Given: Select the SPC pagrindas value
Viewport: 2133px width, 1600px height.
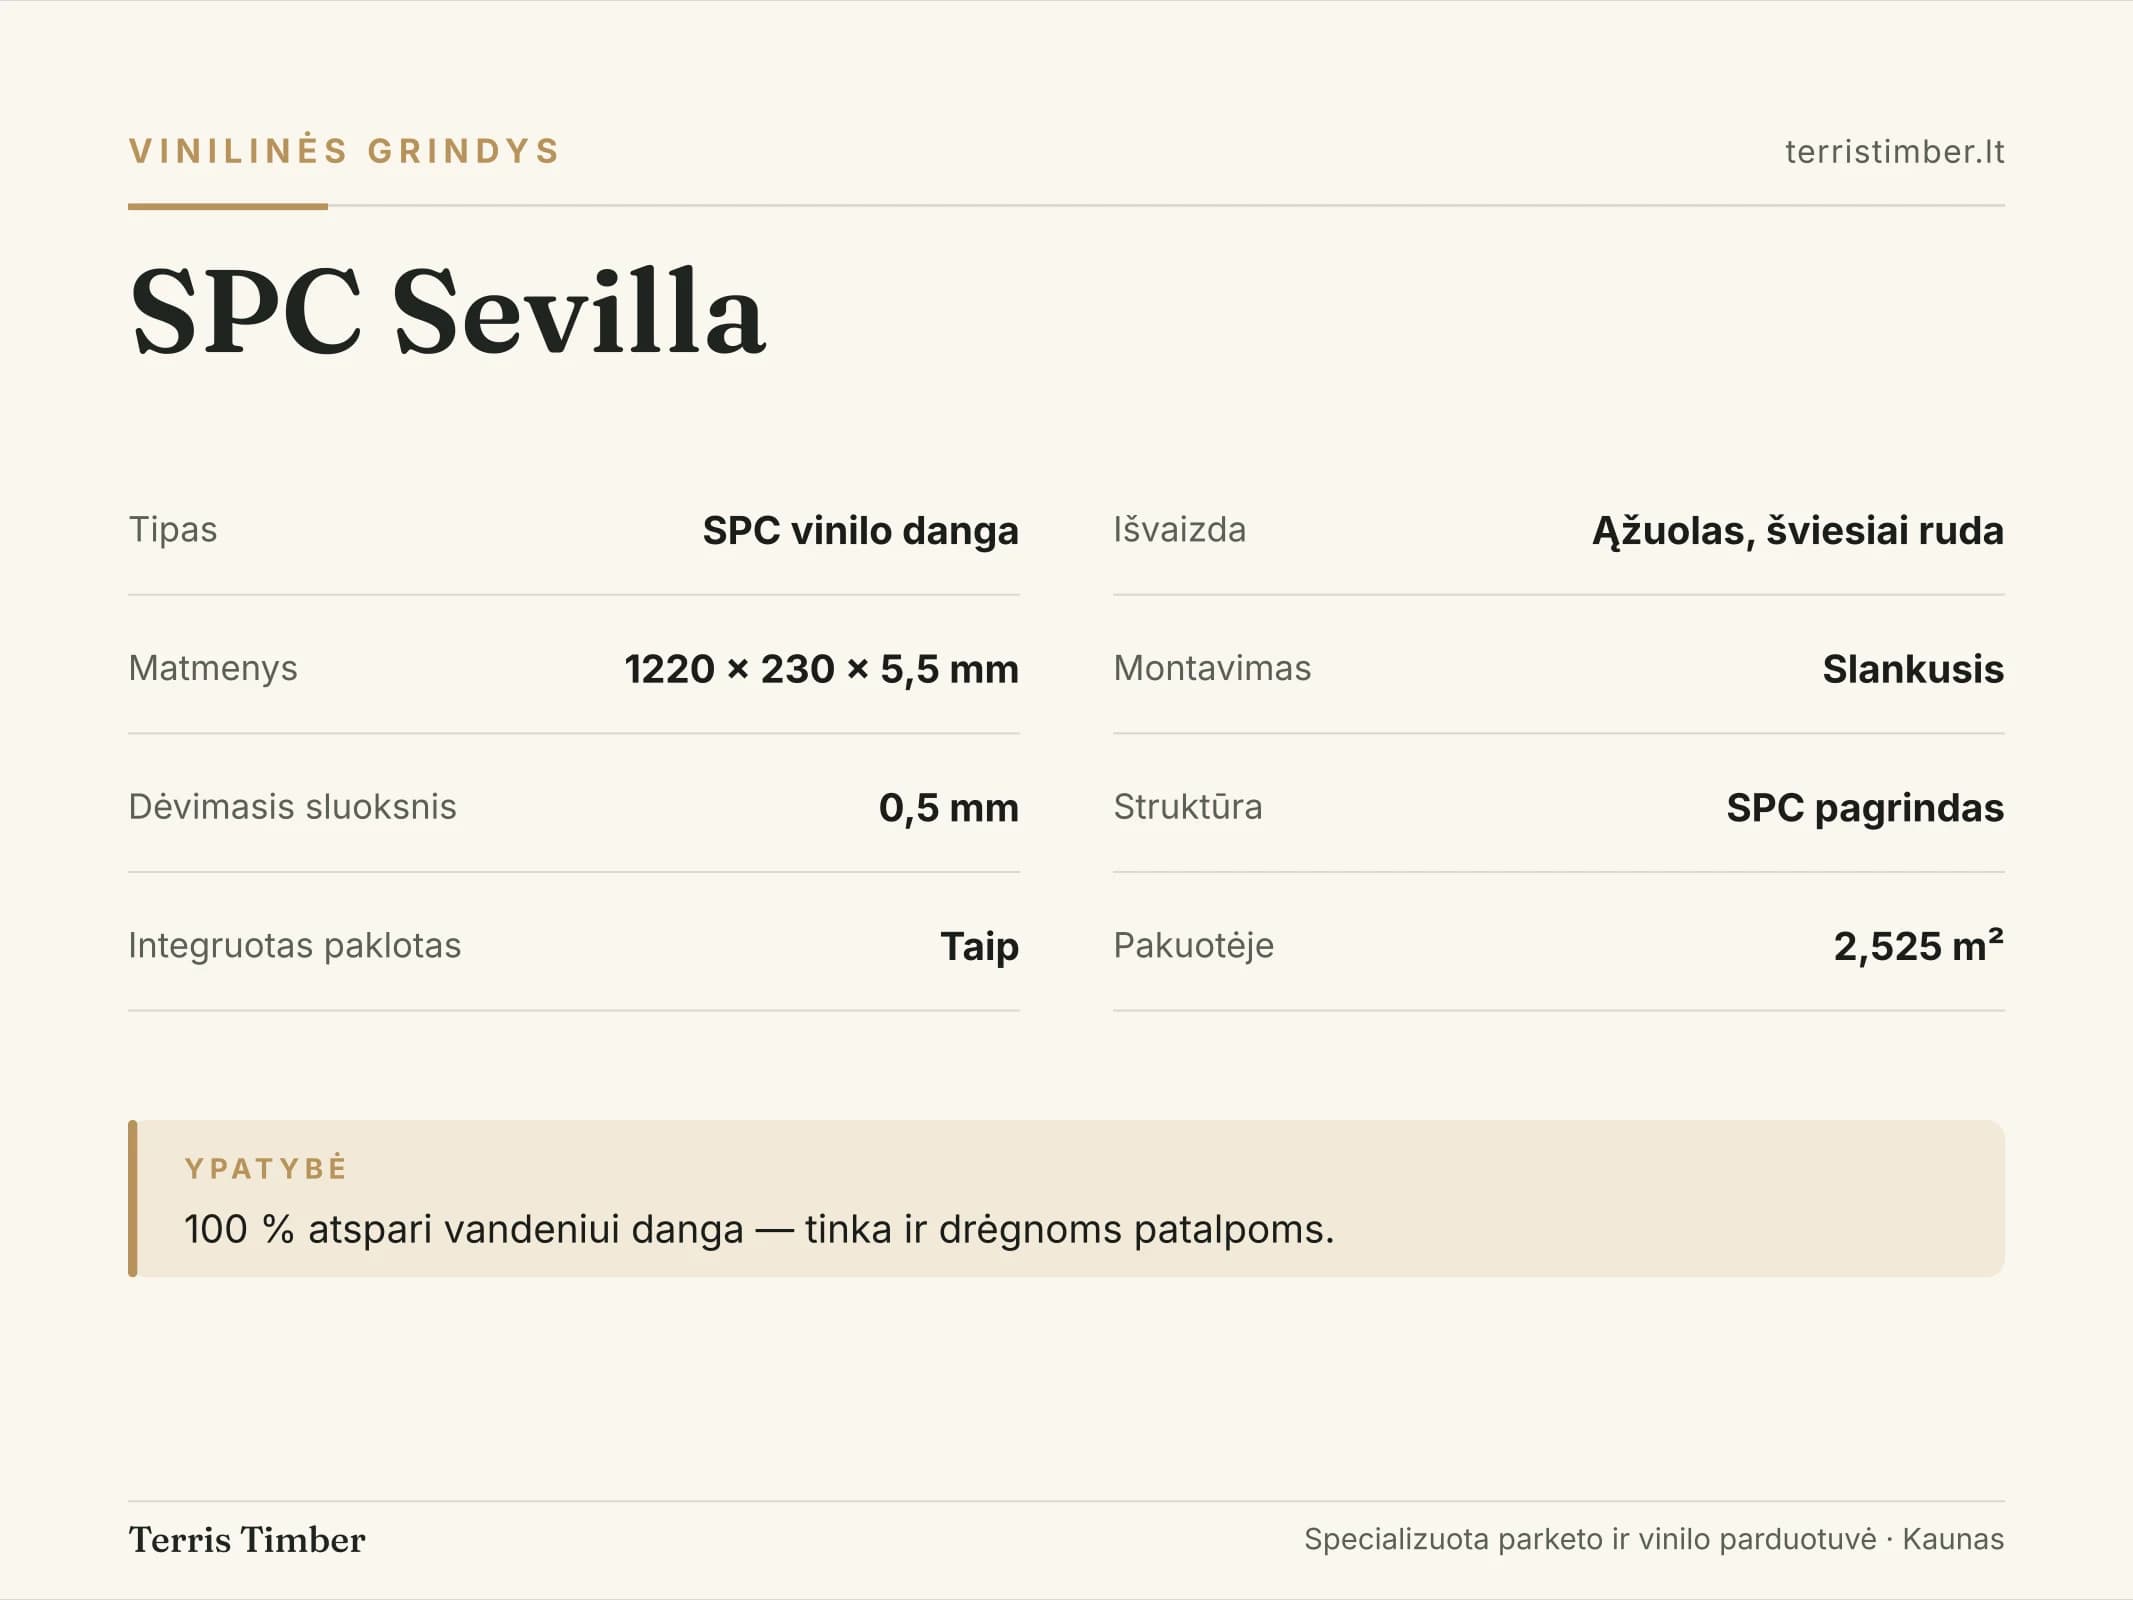Looking at the screenshot, I should tap(1865, 808).
